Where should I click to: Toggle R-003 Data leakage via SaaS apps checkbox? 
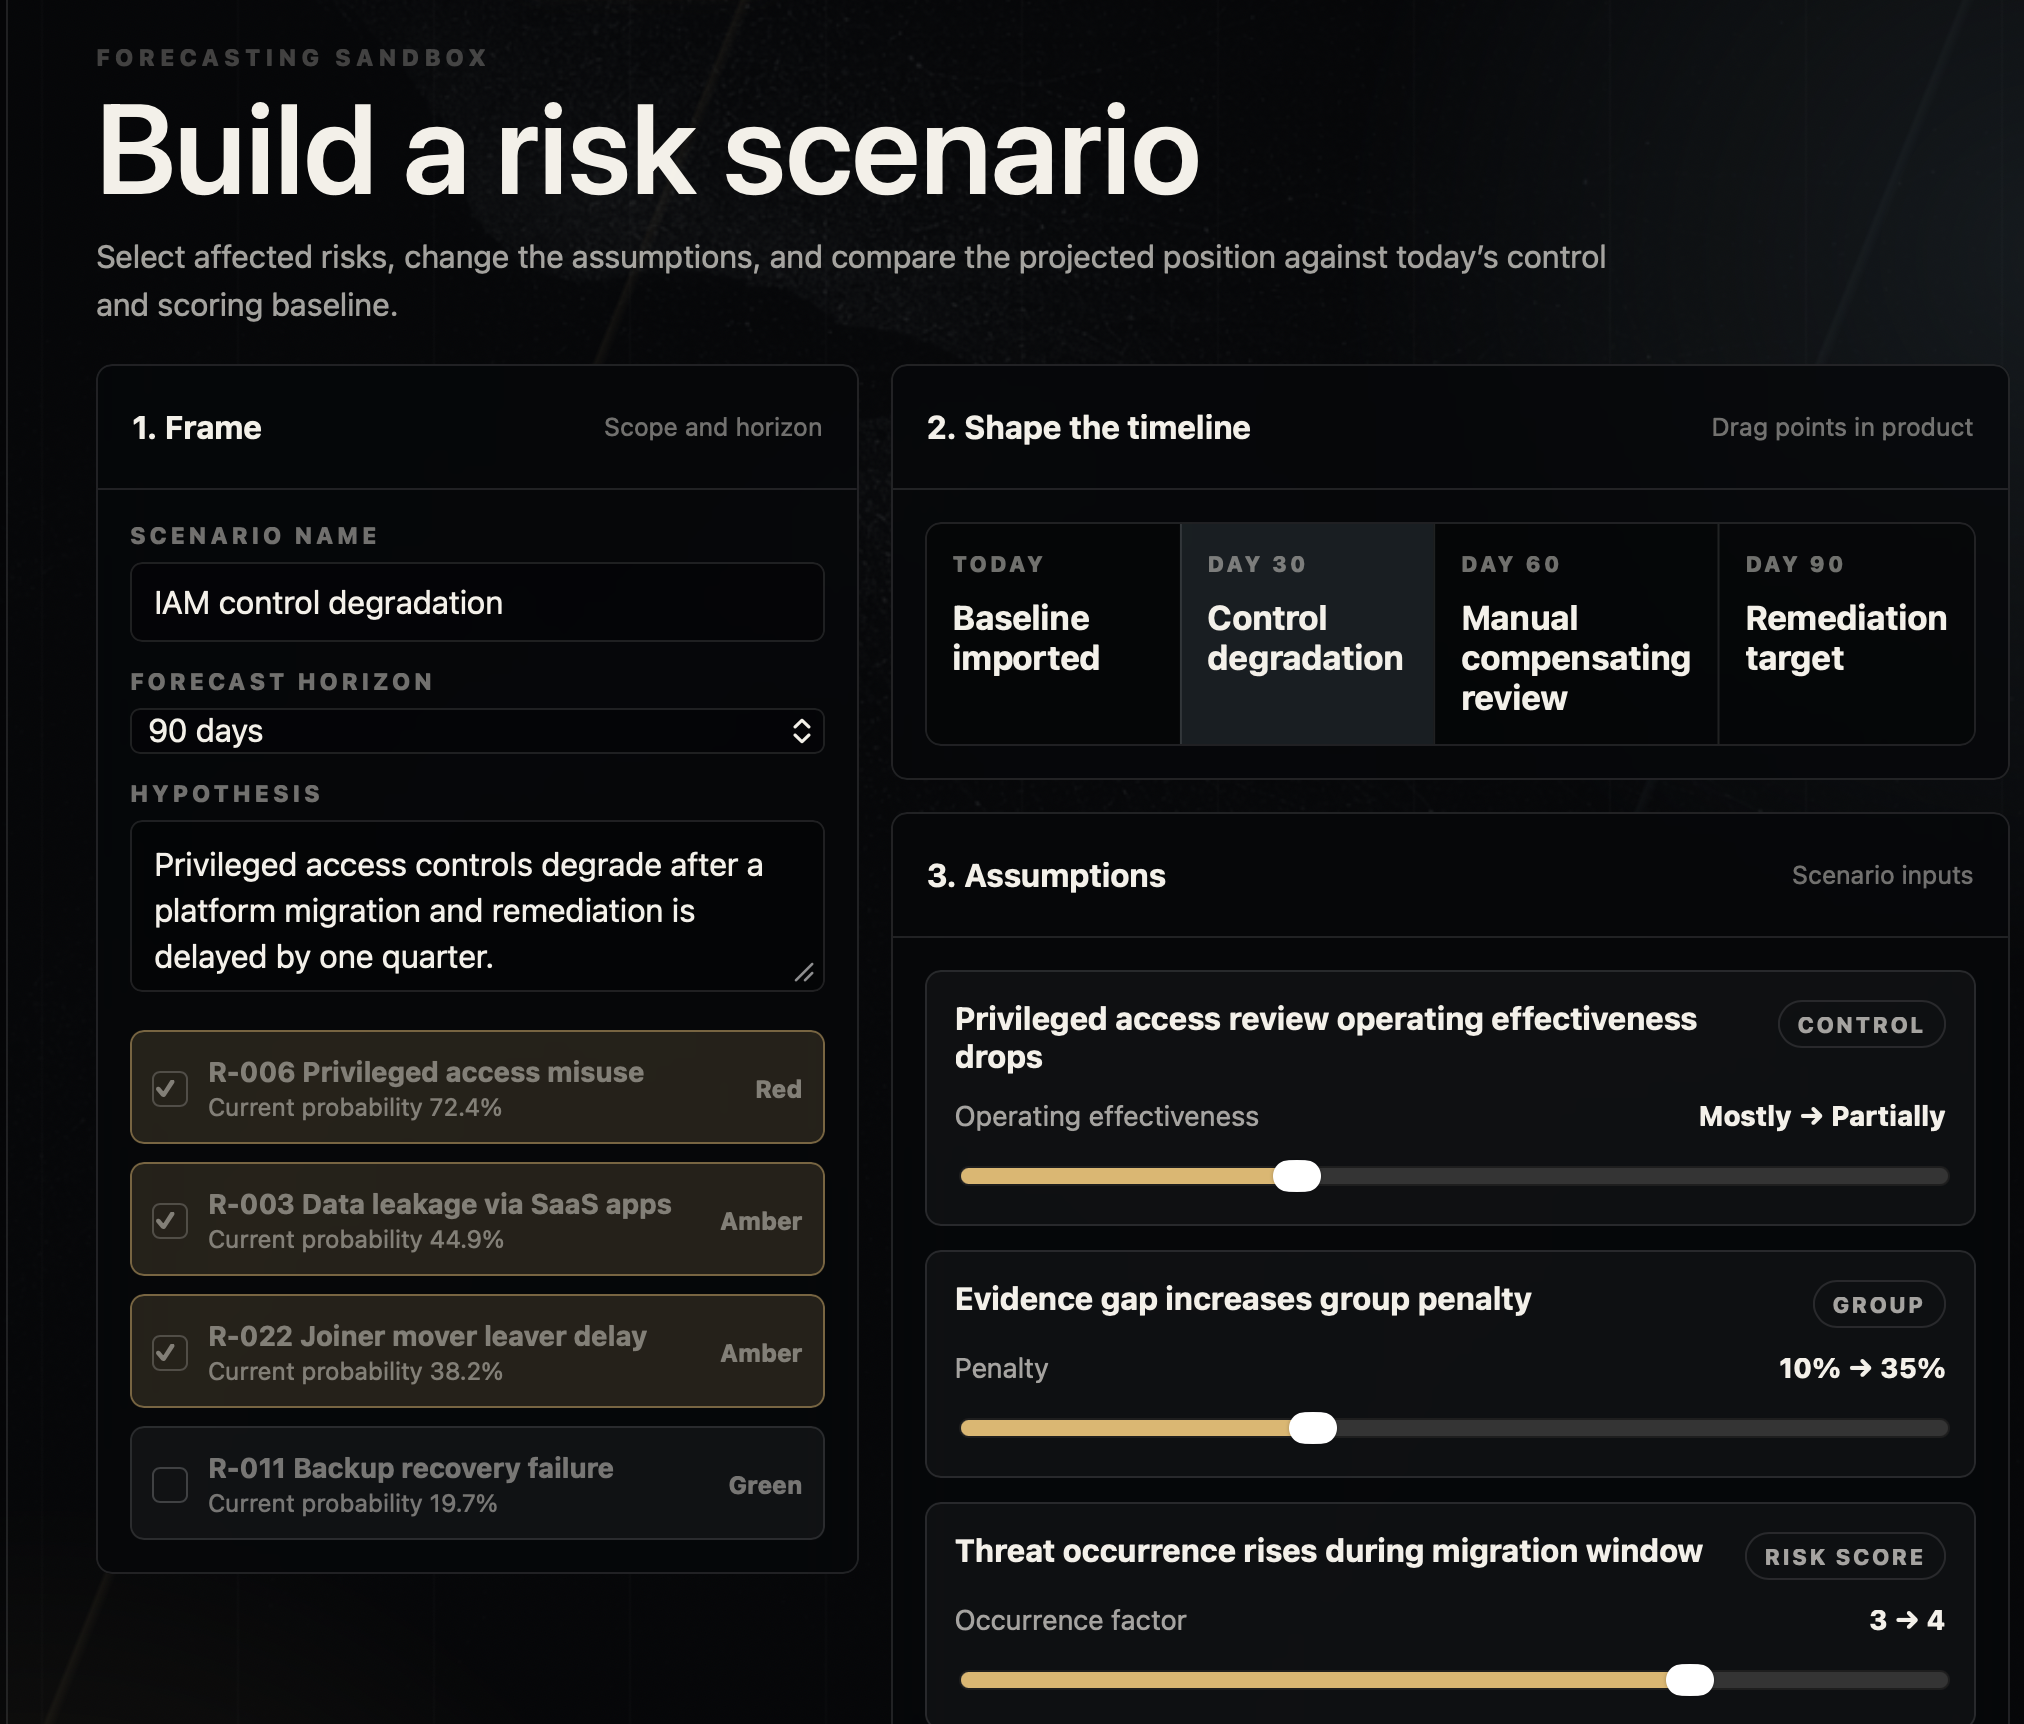(170, 1220)
